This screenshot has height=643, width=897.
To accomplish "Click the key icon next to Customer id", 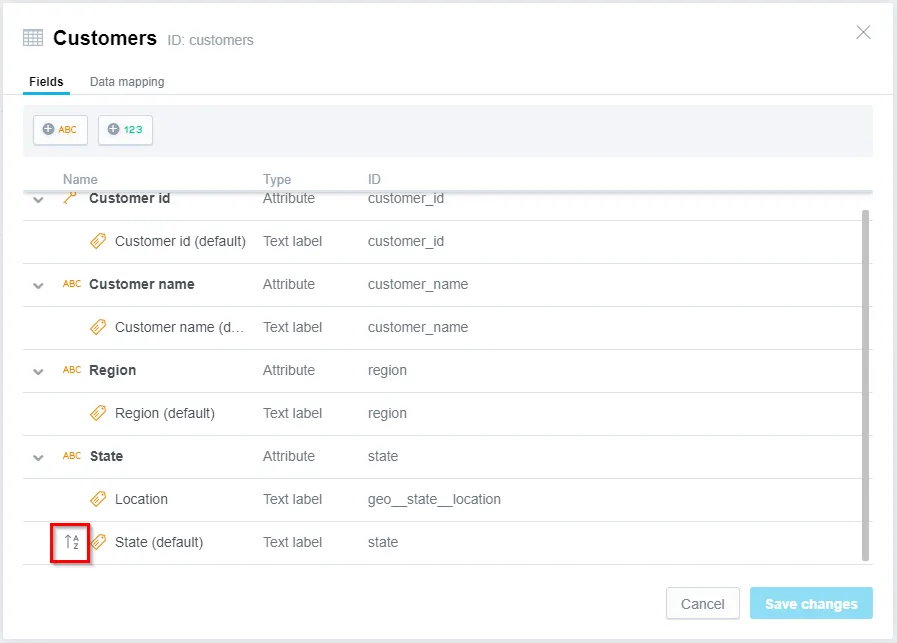I will 70,198.
